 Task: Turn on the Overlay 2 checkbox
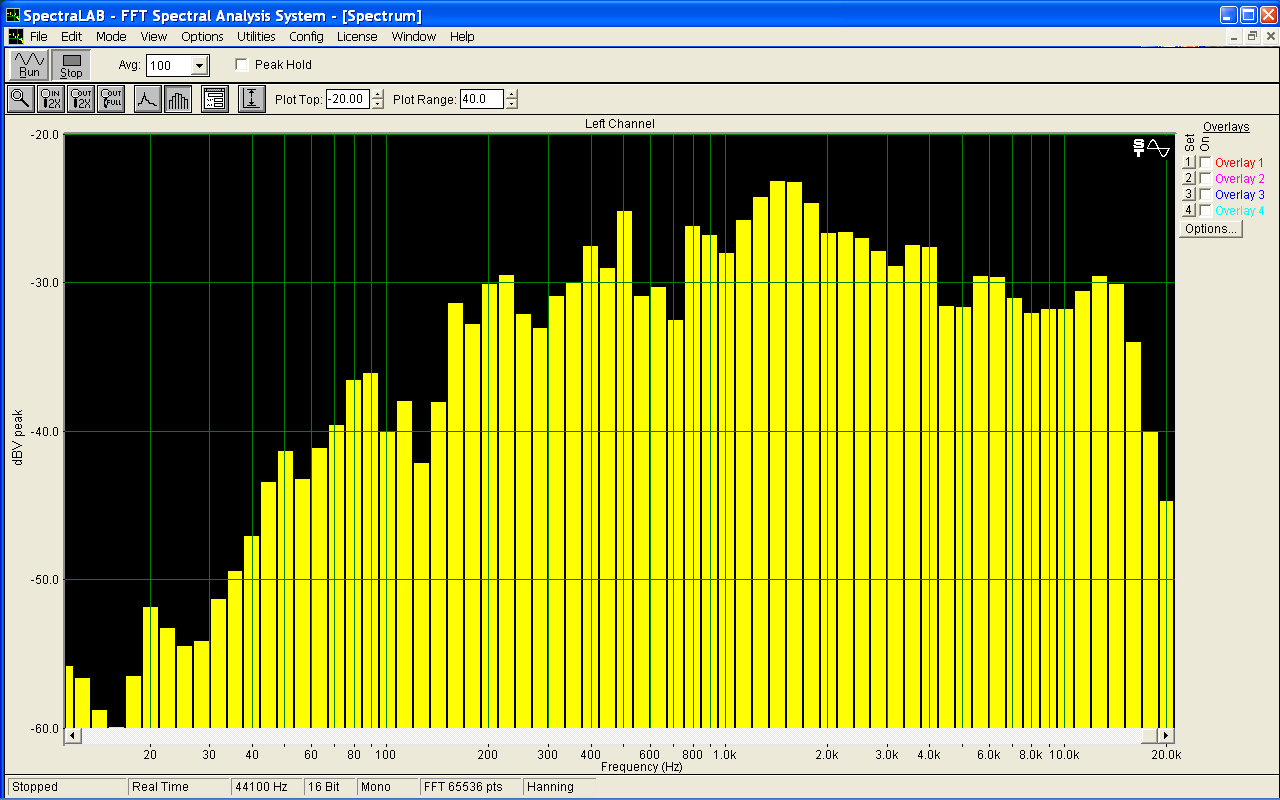coord(1206,179)
